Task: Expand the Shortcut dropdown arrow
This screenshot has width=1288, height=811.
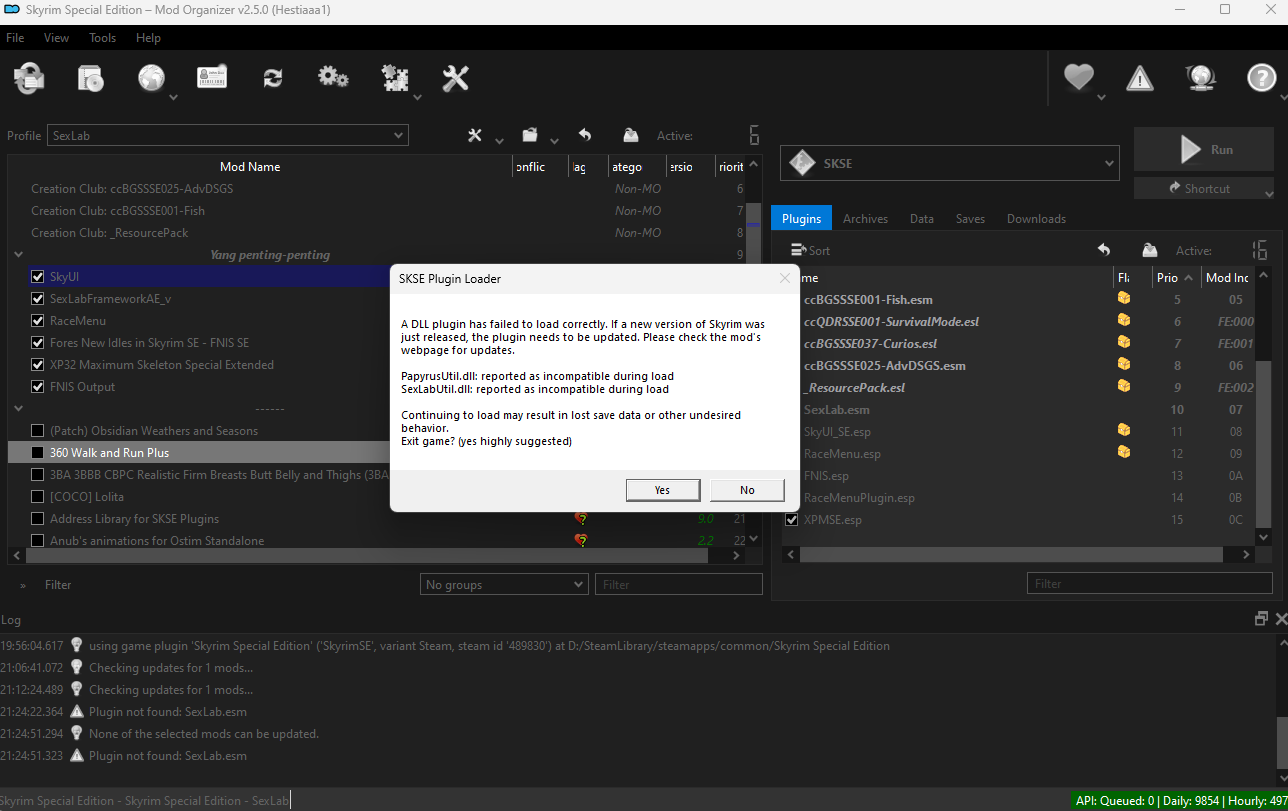Action: pyautogui.click(x=1269, y=193)
